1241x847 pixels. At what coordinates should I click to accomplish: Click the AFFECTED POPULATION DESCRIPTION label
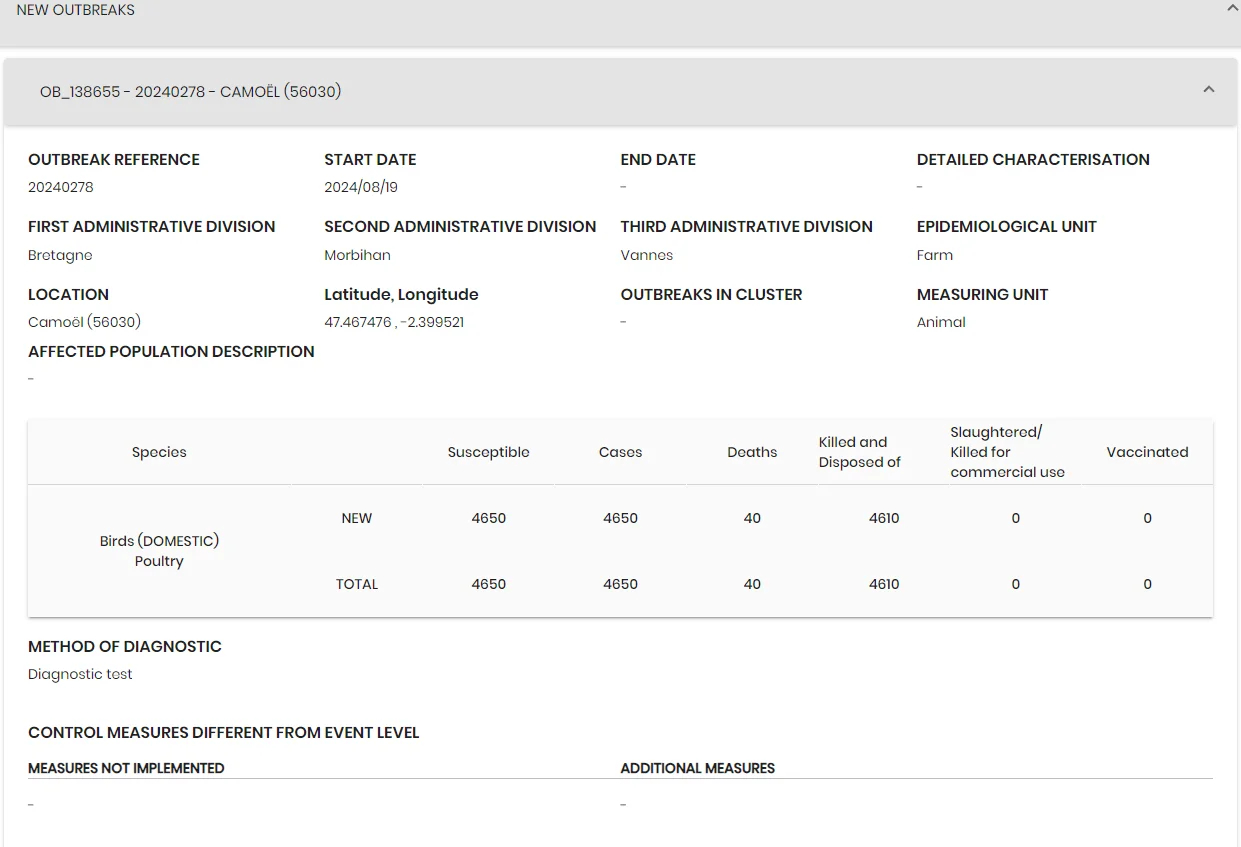(171, 352)
